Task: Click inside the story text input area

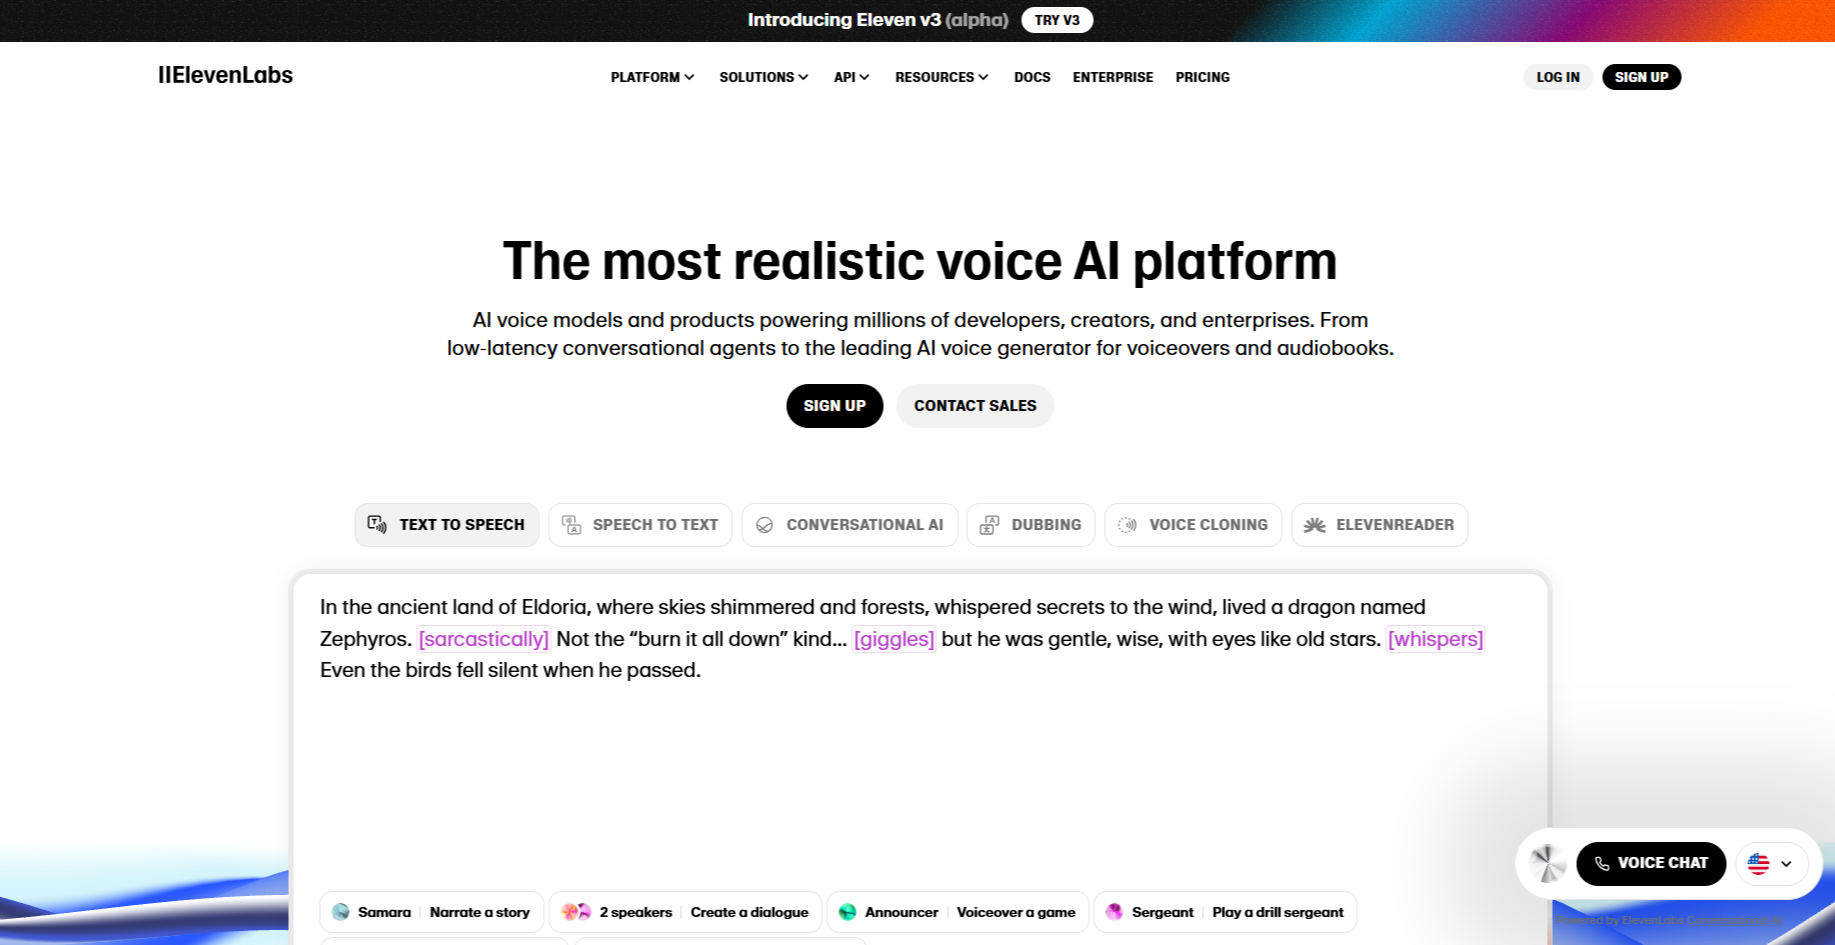Action: tap(920, 730)
